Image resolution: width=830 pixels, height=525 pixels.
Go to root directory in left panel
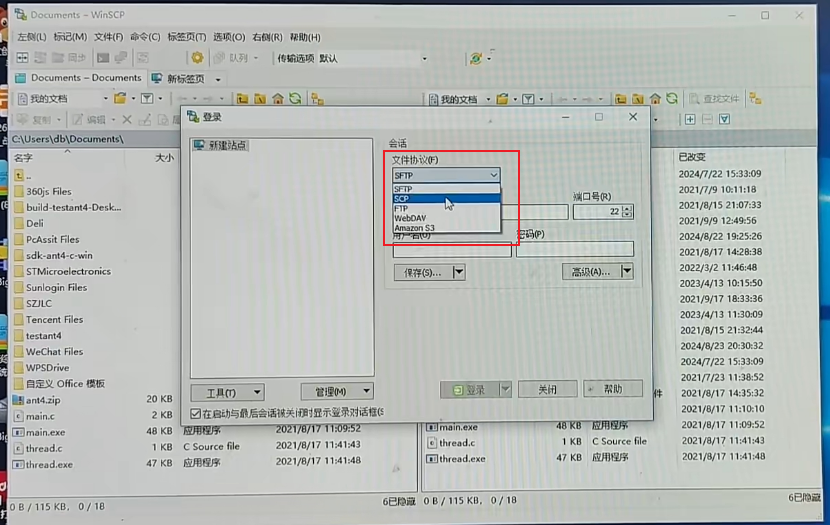point(260,98)
